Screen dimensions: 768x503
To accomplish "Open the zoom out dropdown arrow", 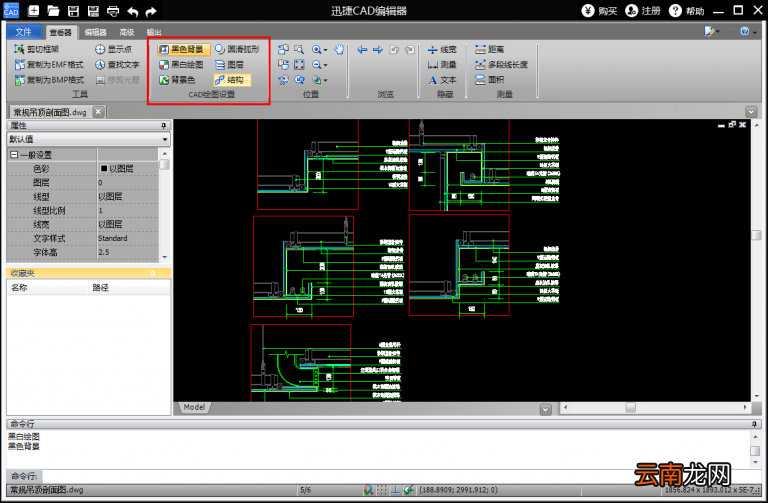I will [325, 65].
